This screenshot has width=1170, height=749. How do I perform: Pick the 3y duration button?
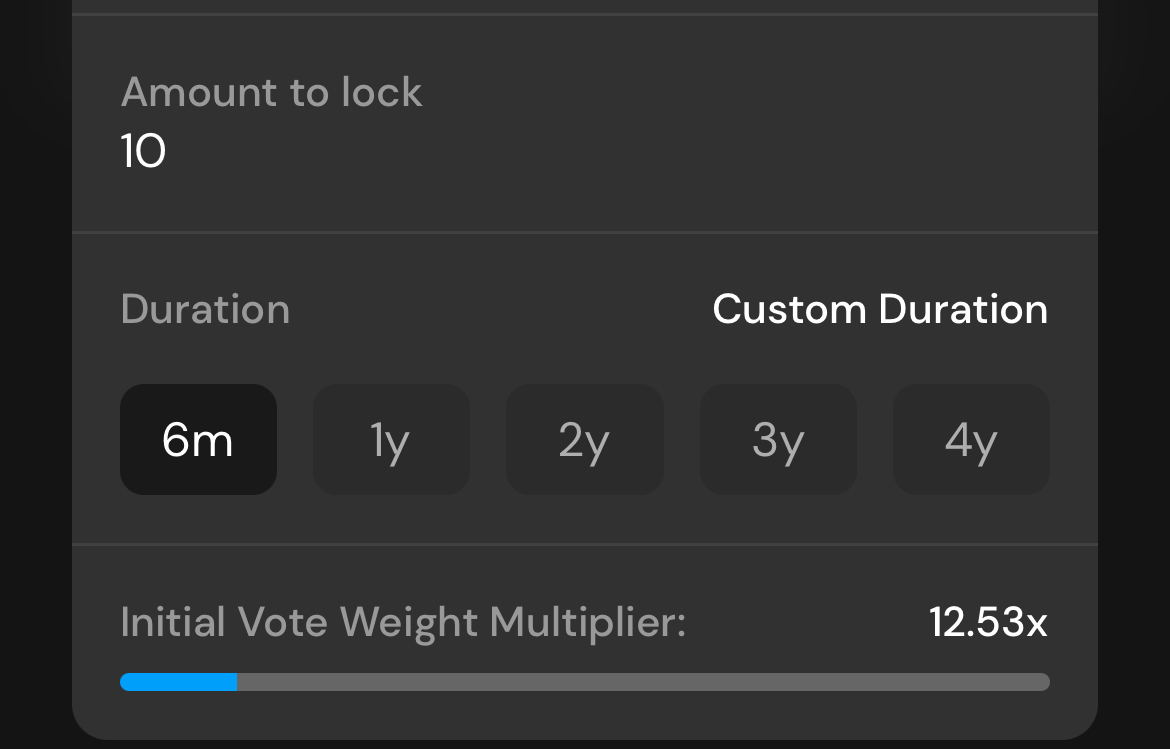pyautogui.click(x=778, y=440)
